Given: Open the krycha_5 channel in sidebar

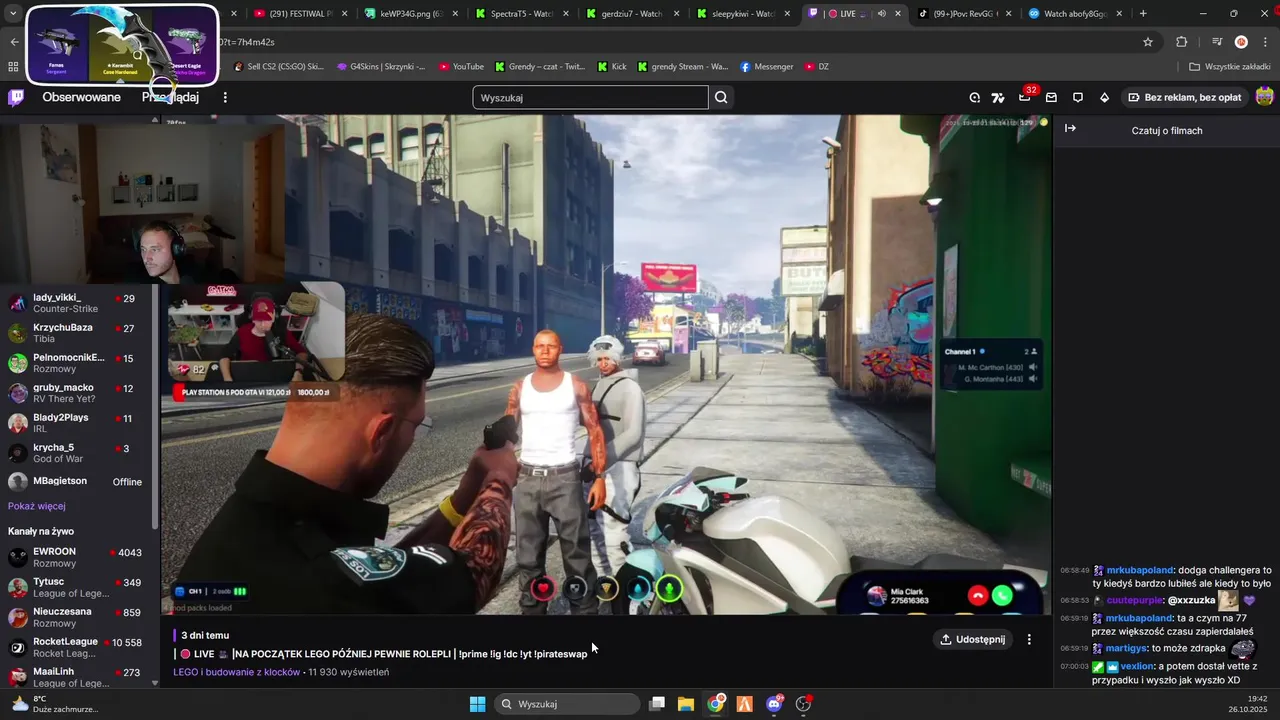Looking at the screenshot, I should 76,453.
